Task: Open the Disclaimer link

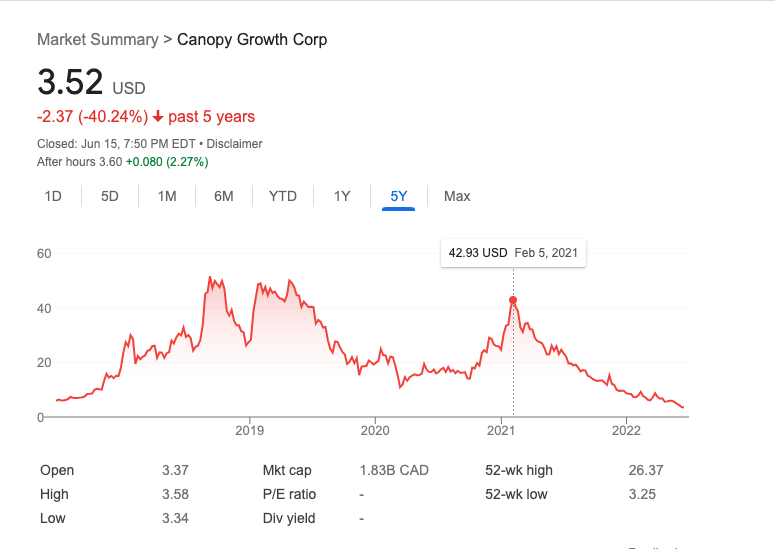Action: pos(234,144)
